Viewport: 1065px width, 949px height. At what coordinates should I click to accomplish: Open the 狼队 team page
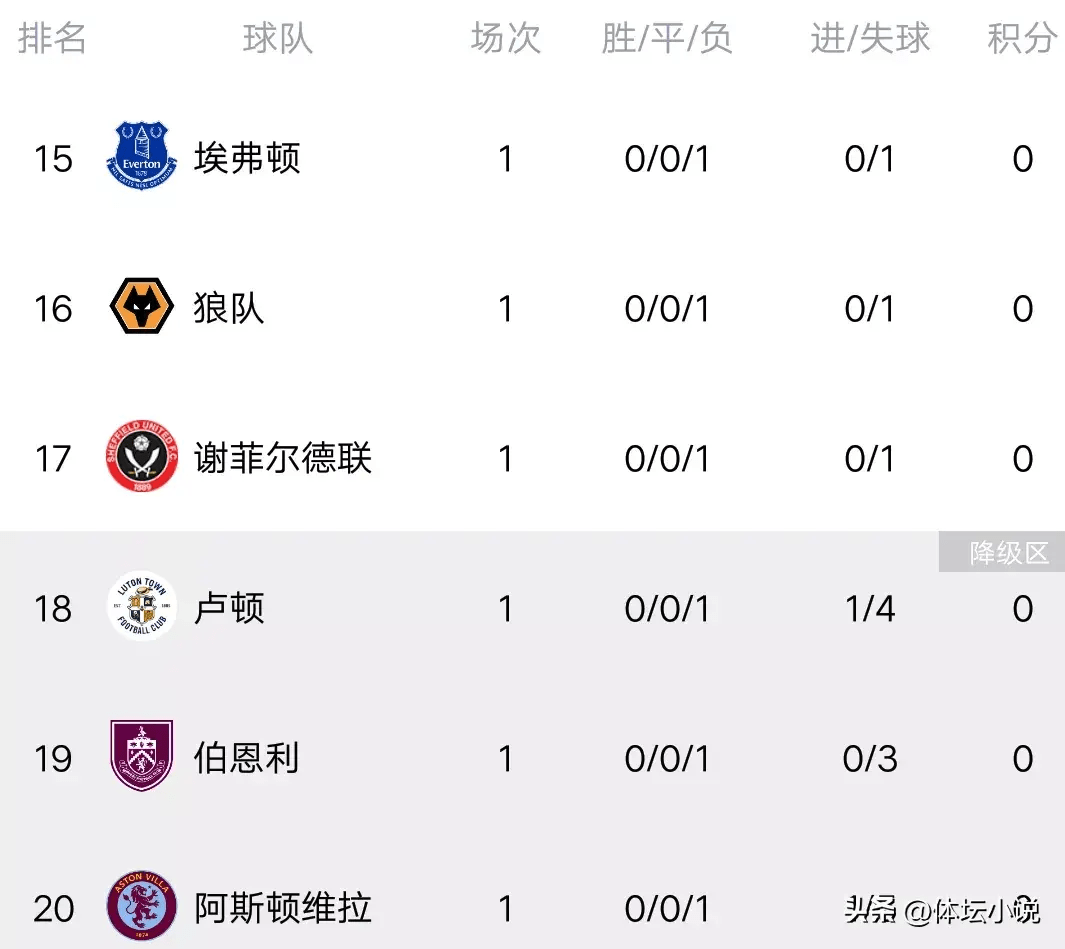229,308
